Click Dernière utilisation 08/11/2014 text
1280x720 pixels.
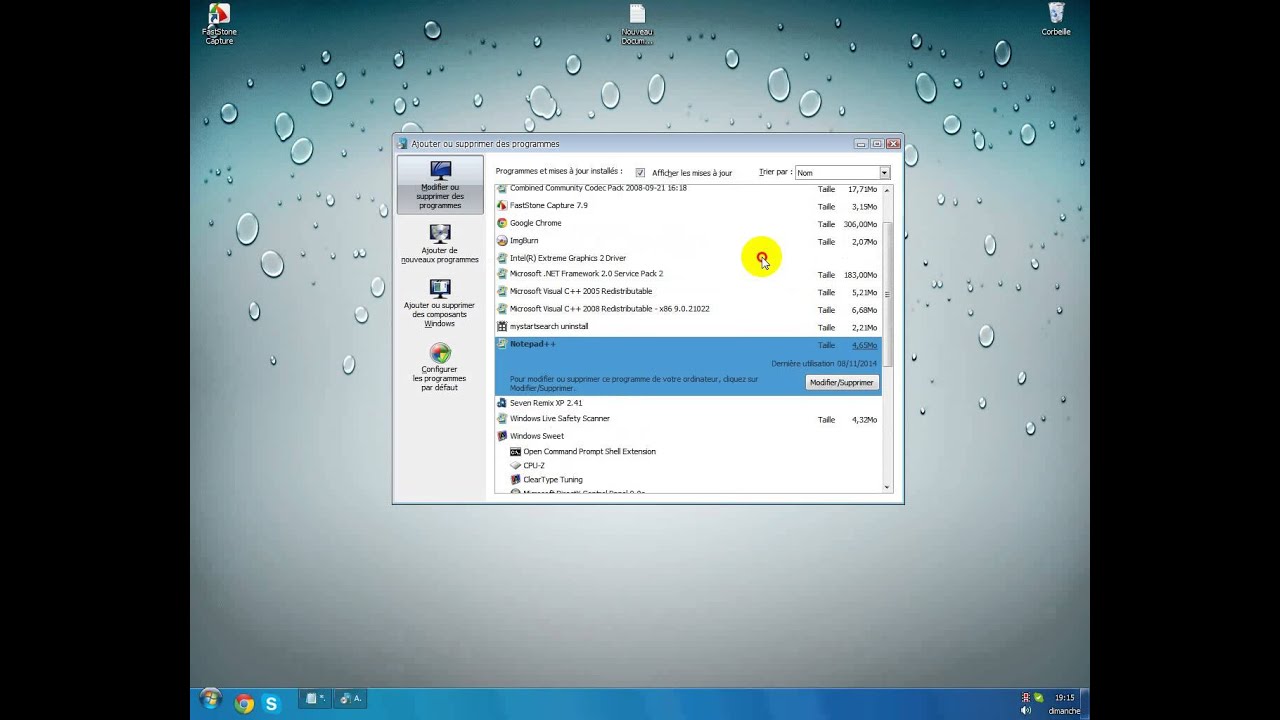pyautogui.click(x=824, y=364)
